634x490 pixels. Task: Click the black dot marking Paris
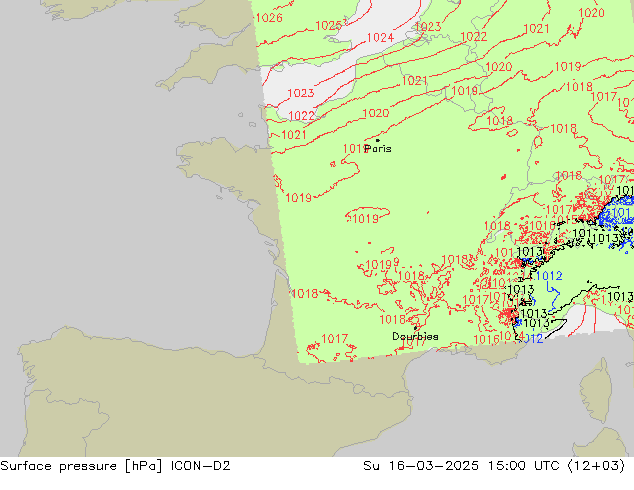click(378, 140)
